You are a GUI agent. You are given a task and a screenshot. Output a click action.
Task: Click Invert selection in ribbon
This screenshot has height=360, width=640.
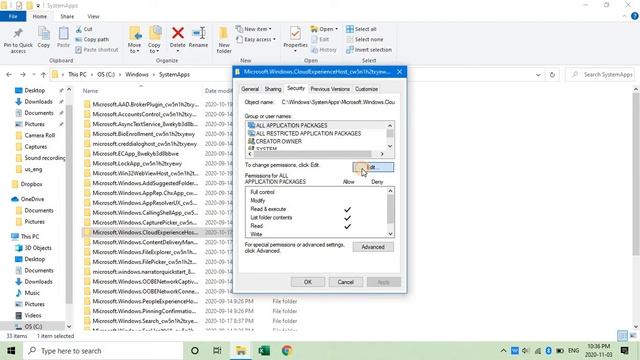click(x=369, y=50)
